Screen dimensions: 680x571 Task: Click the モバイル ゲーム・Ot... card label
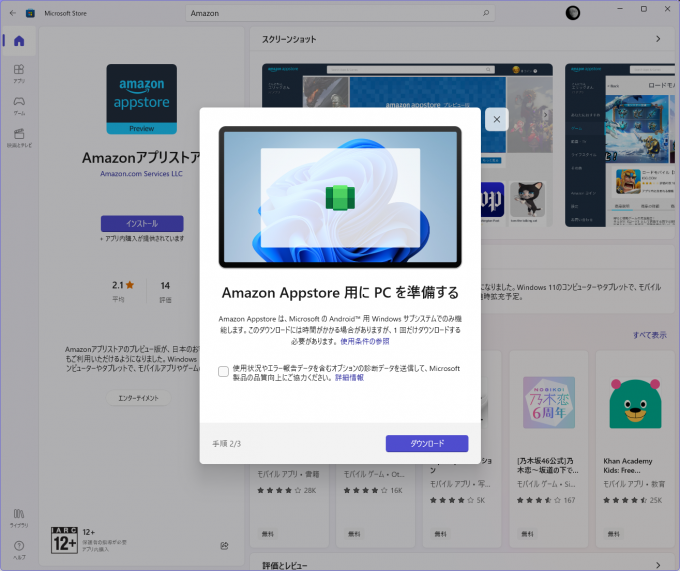374,474
